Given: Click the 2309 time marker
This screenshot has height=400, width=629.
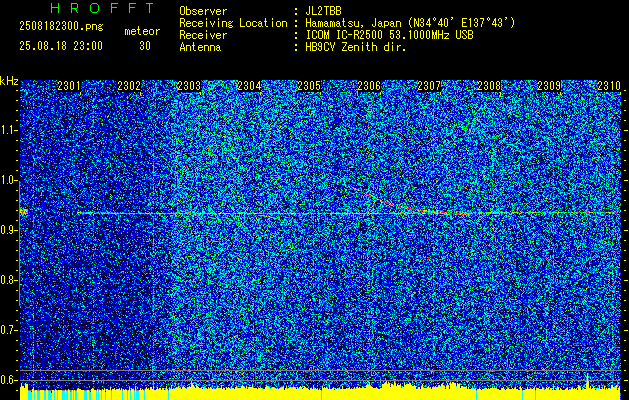Looking at the screenshot, I should (549, 86).
